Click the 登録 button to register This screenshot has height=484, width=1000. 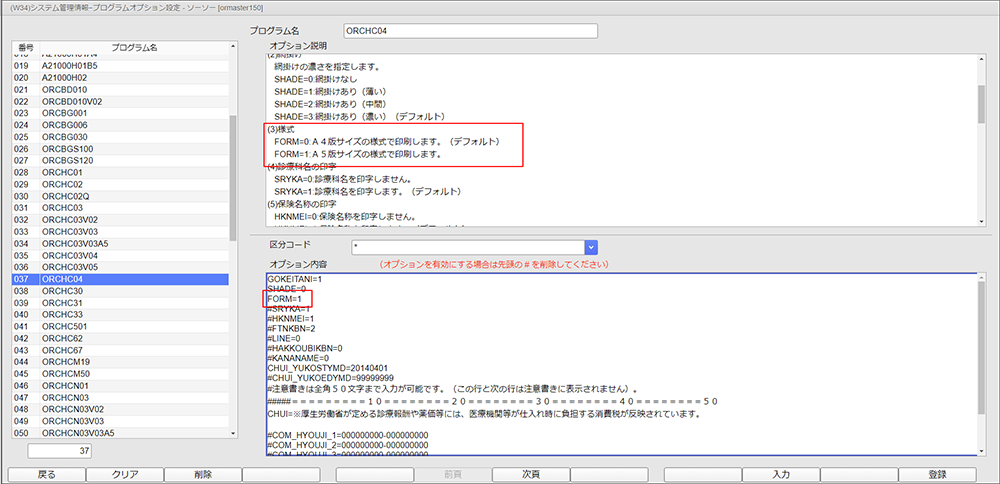(937, 475)
